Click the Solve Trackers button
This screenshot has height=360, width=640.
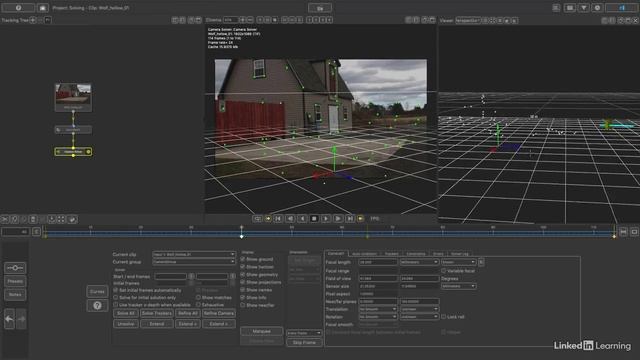[157, 313]
